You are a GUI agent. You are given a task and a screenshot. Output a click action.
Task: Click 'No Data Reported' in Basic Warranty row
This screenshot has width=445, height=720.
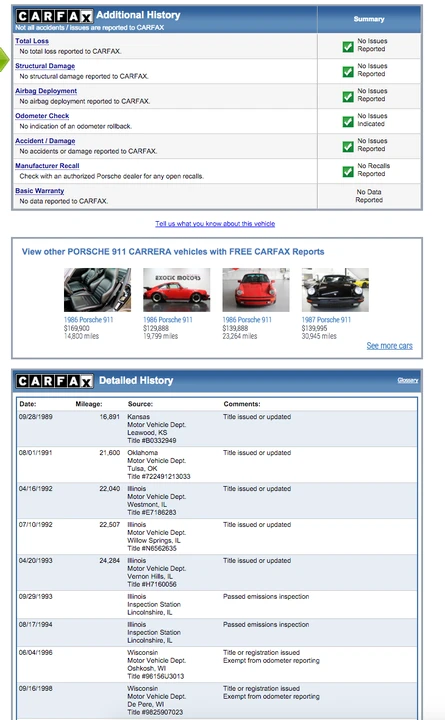click(x=369, y=196)
